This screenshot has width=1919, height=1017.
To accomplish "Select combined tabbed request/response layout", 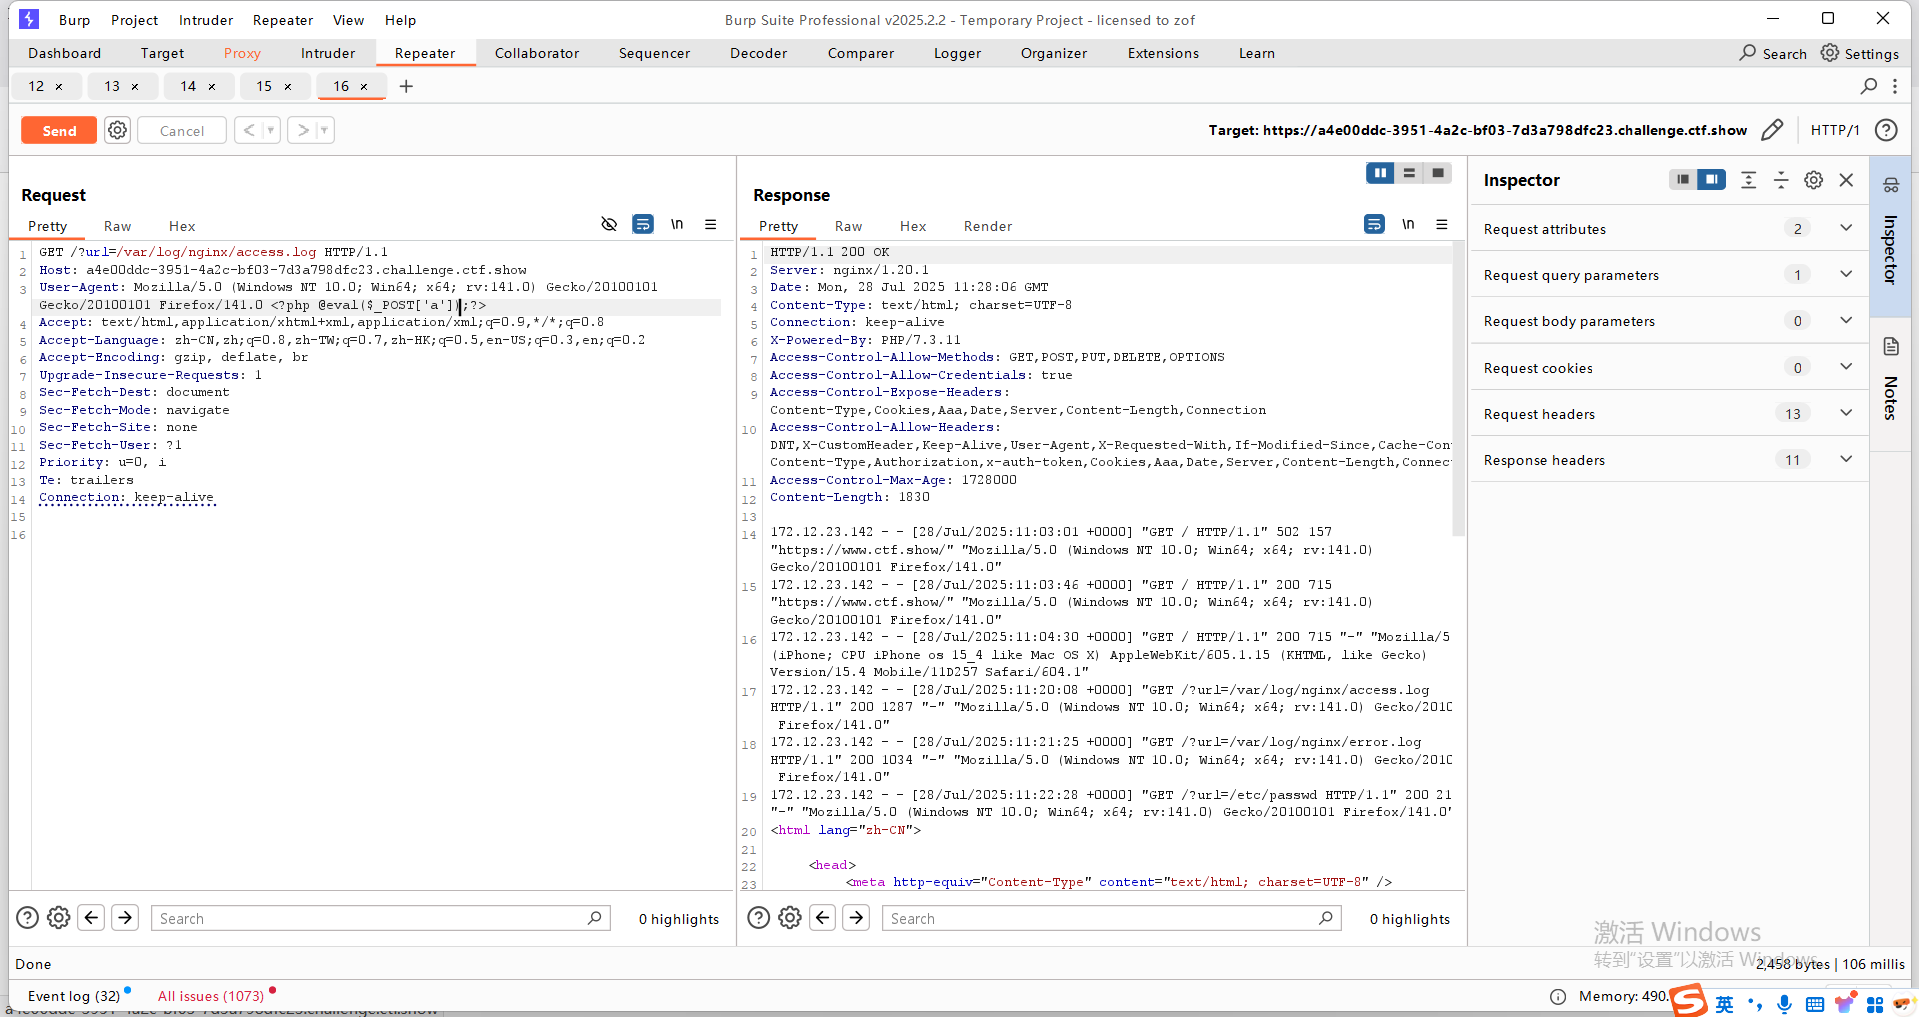I will 1438,173.
